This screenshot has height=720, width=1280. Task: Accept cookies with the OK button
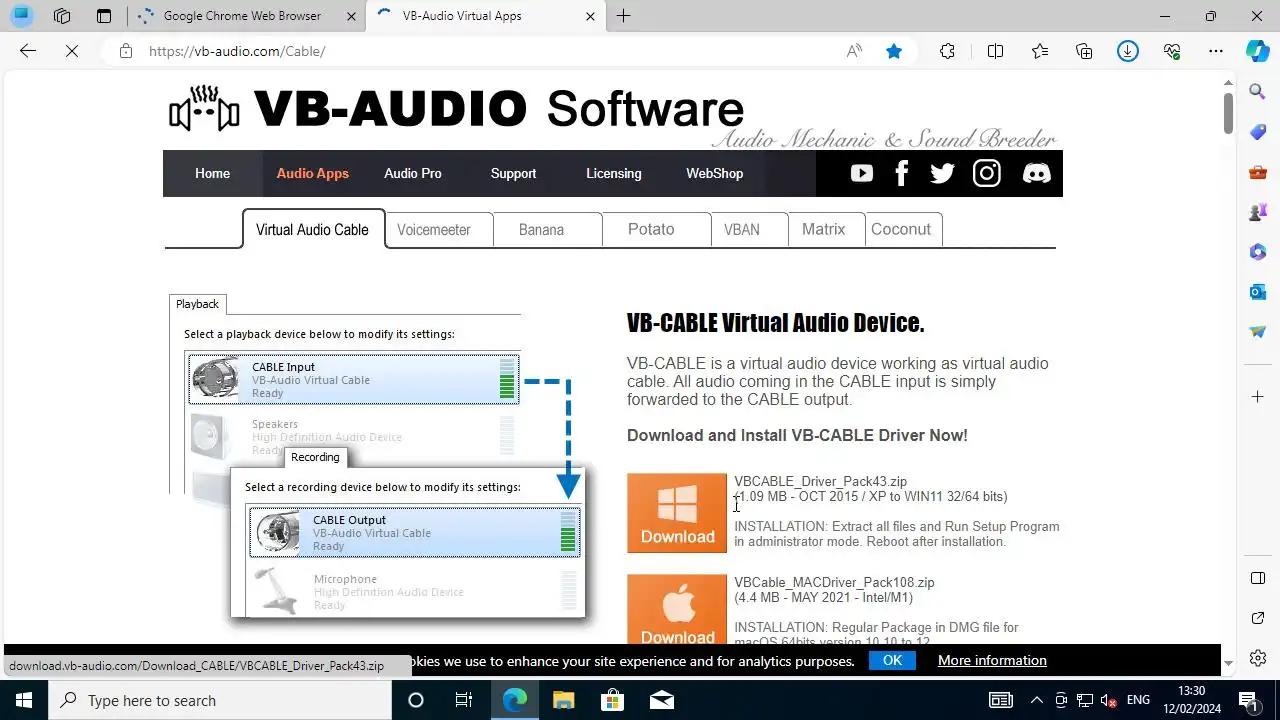pyautogui.click(x=893, y=660)
